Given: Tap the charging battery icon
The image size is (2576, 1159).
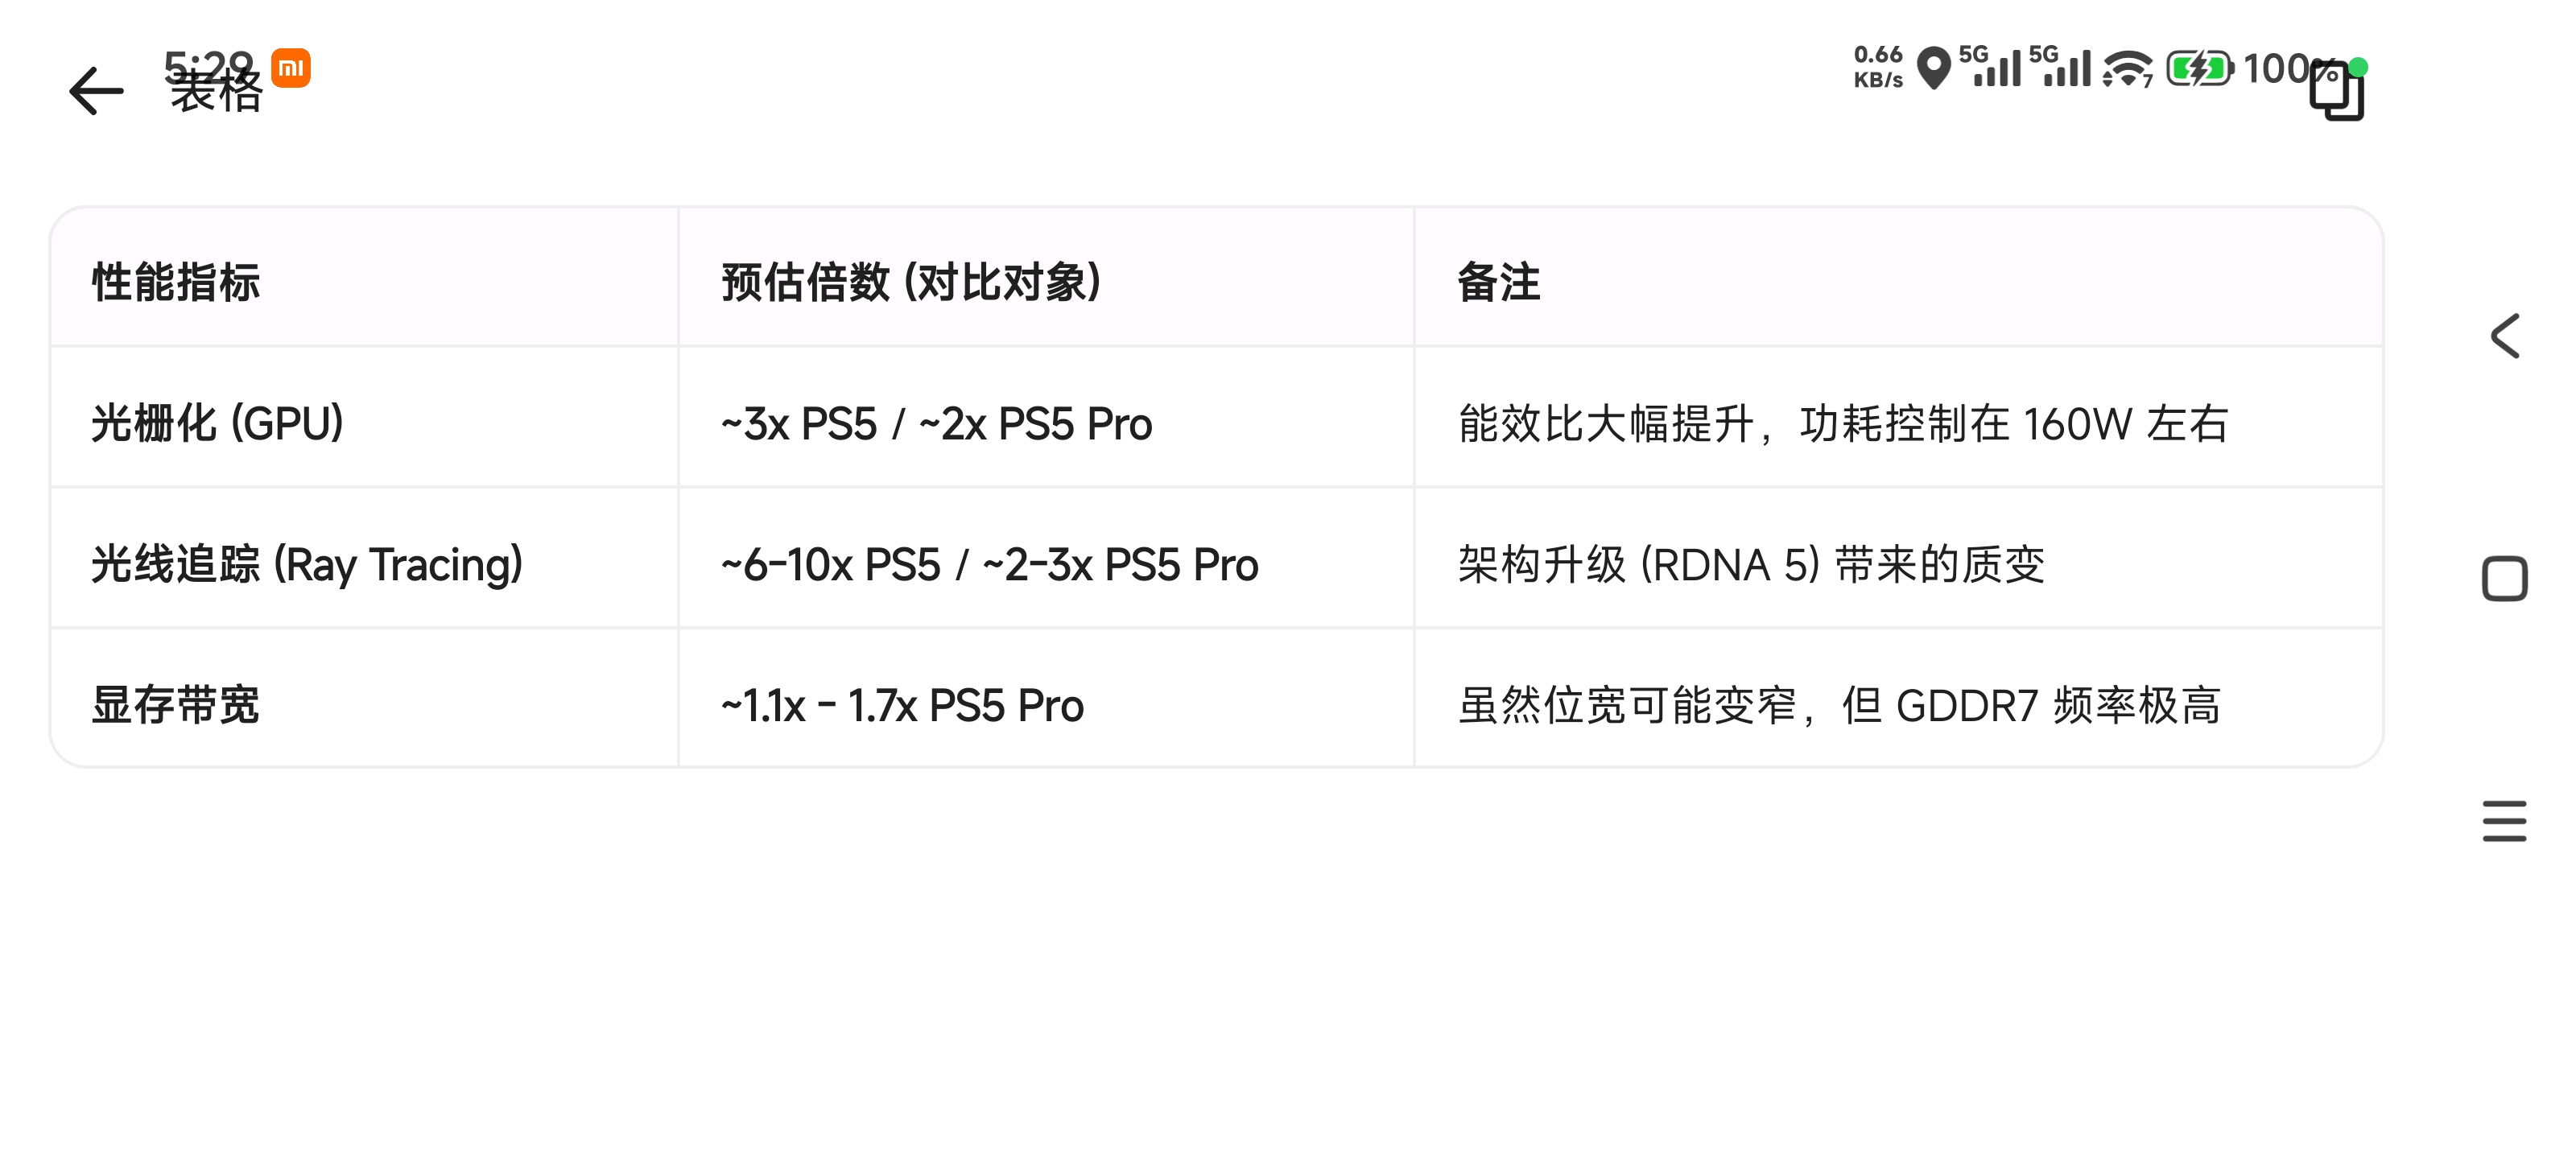Looking at the screenshot, I should (x=2199, y=69).
